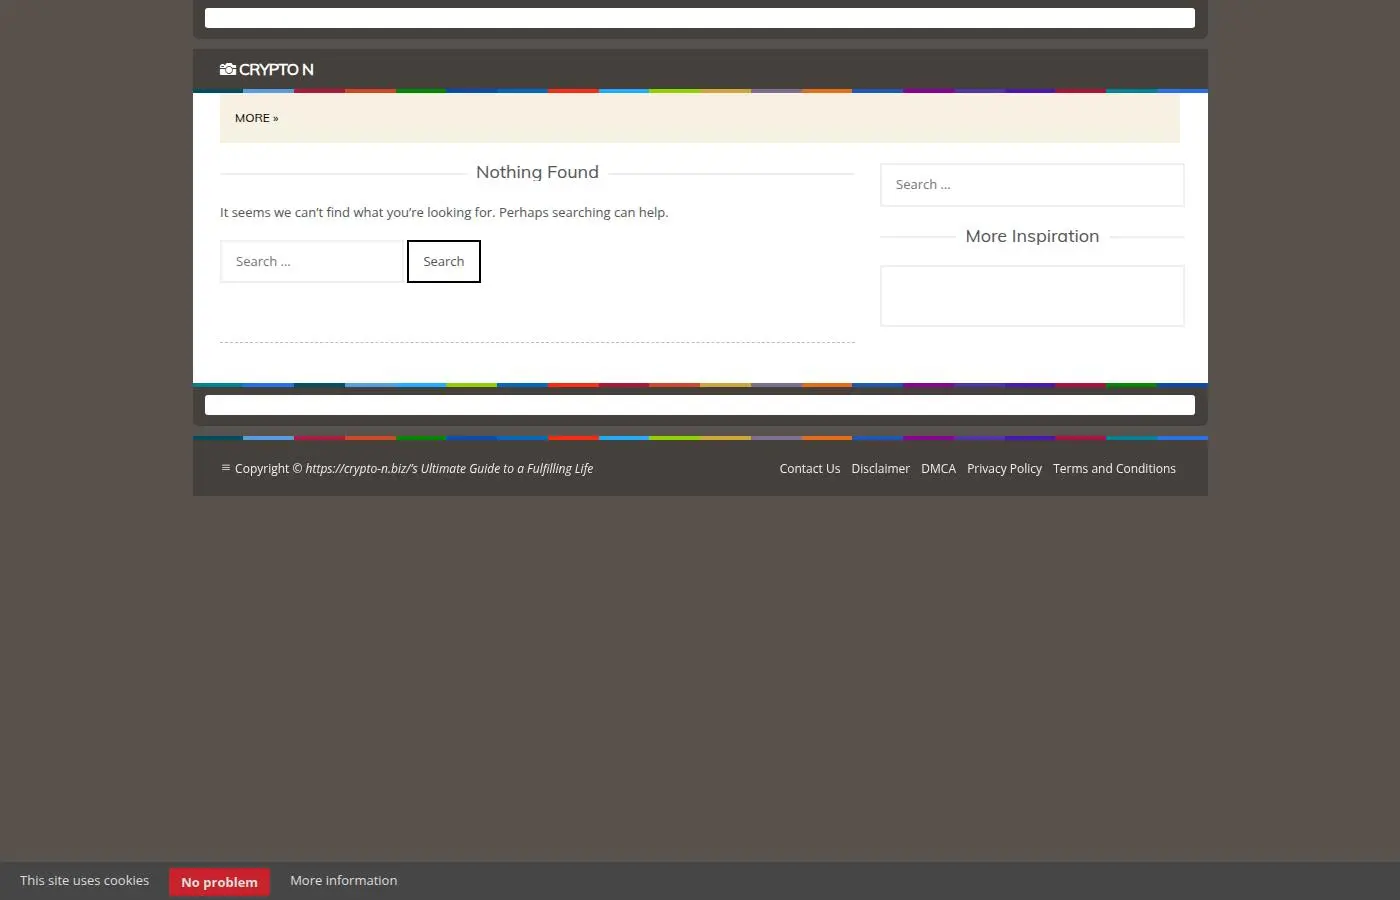The image size is (1400, 900).
Task: Focus the sidebar Search field
Action: 1032,185
